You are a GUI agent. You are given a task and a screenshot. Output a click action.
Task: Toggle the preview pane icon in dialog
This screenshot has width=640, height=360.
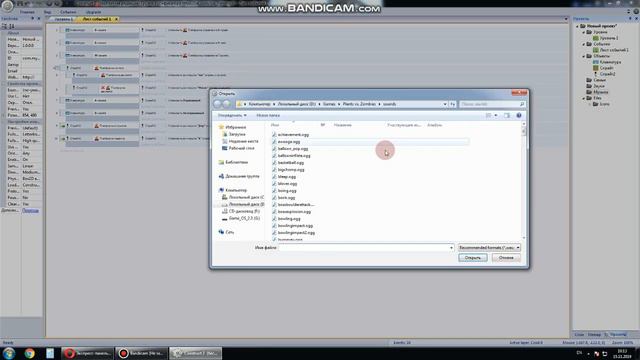tap(507, 116)
